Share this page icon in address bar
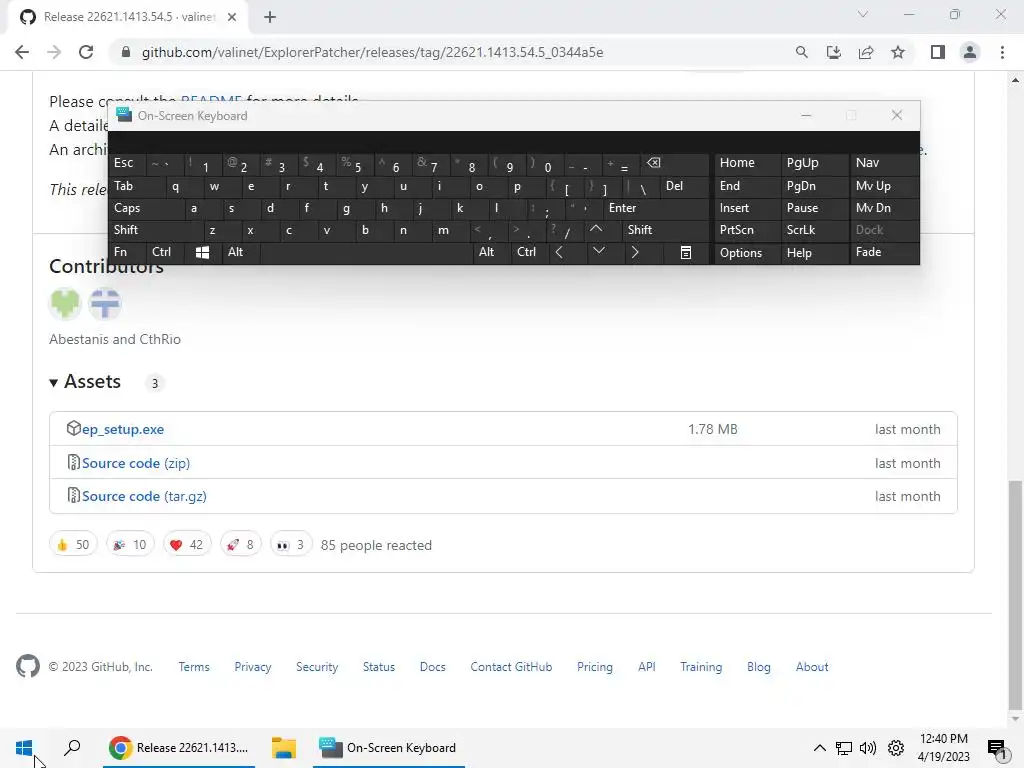Viewport: 1024px width, 768px height. [x=866, y=52]
